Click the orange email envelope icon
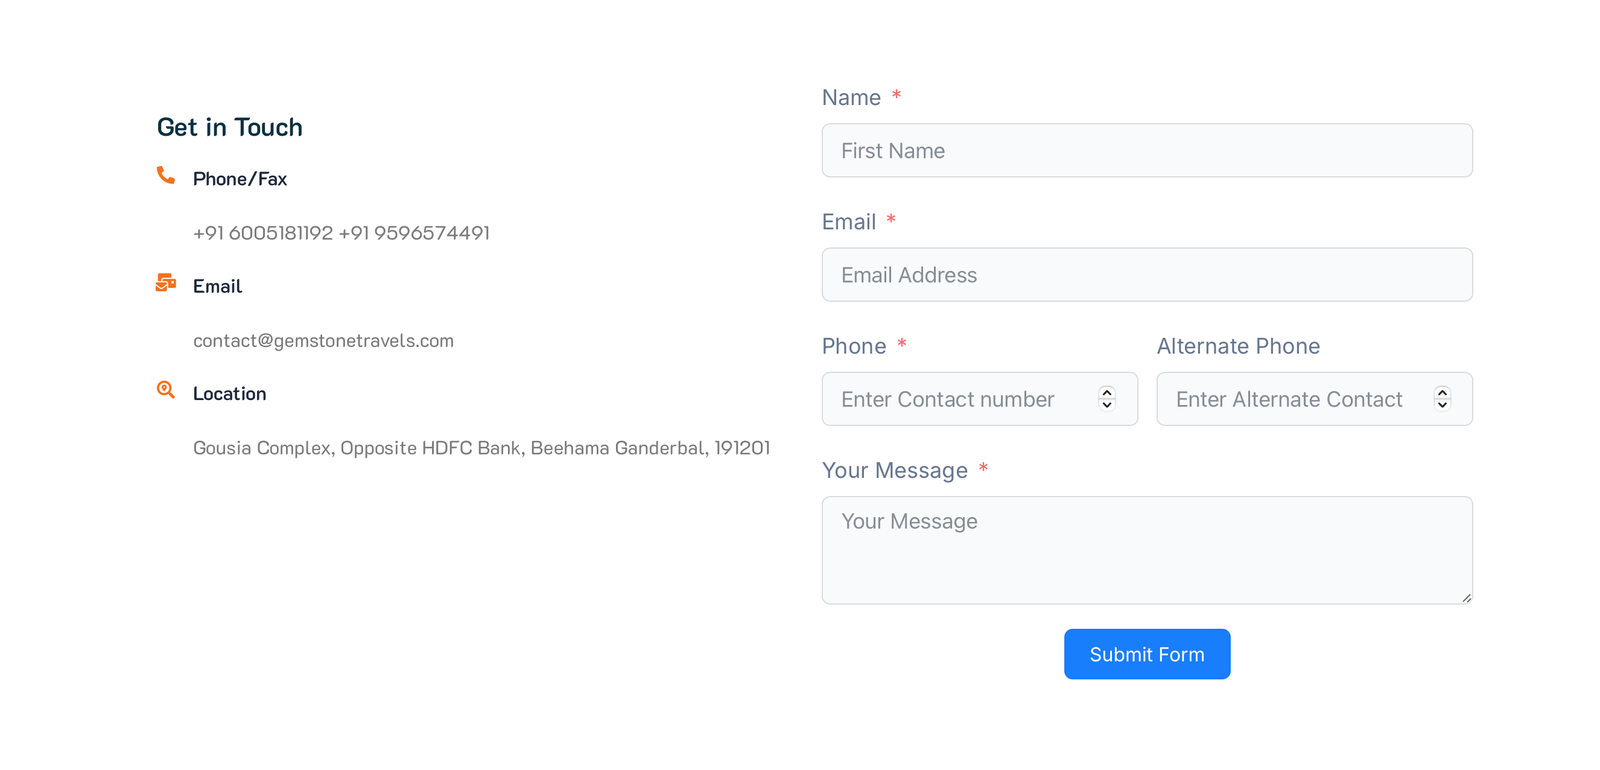The image size is (1600, 770). pyautogui.click(x=166, y=283)
